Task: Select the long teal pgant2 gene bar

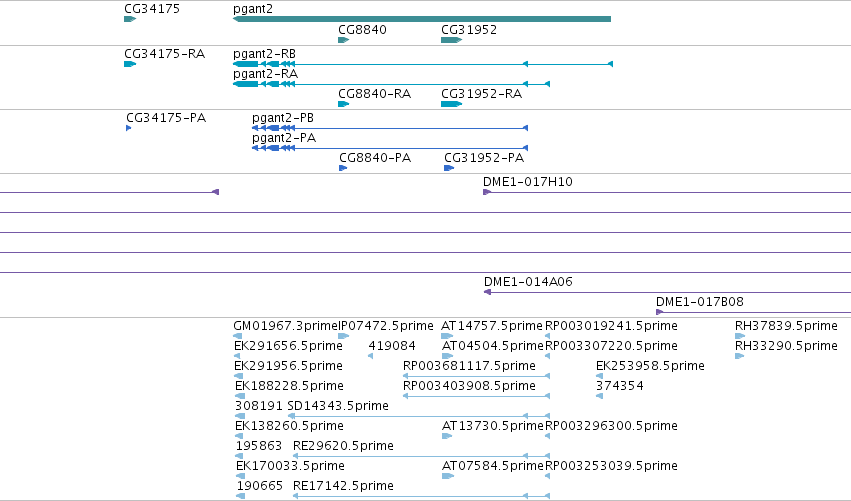Action: [x=422, y=19]
